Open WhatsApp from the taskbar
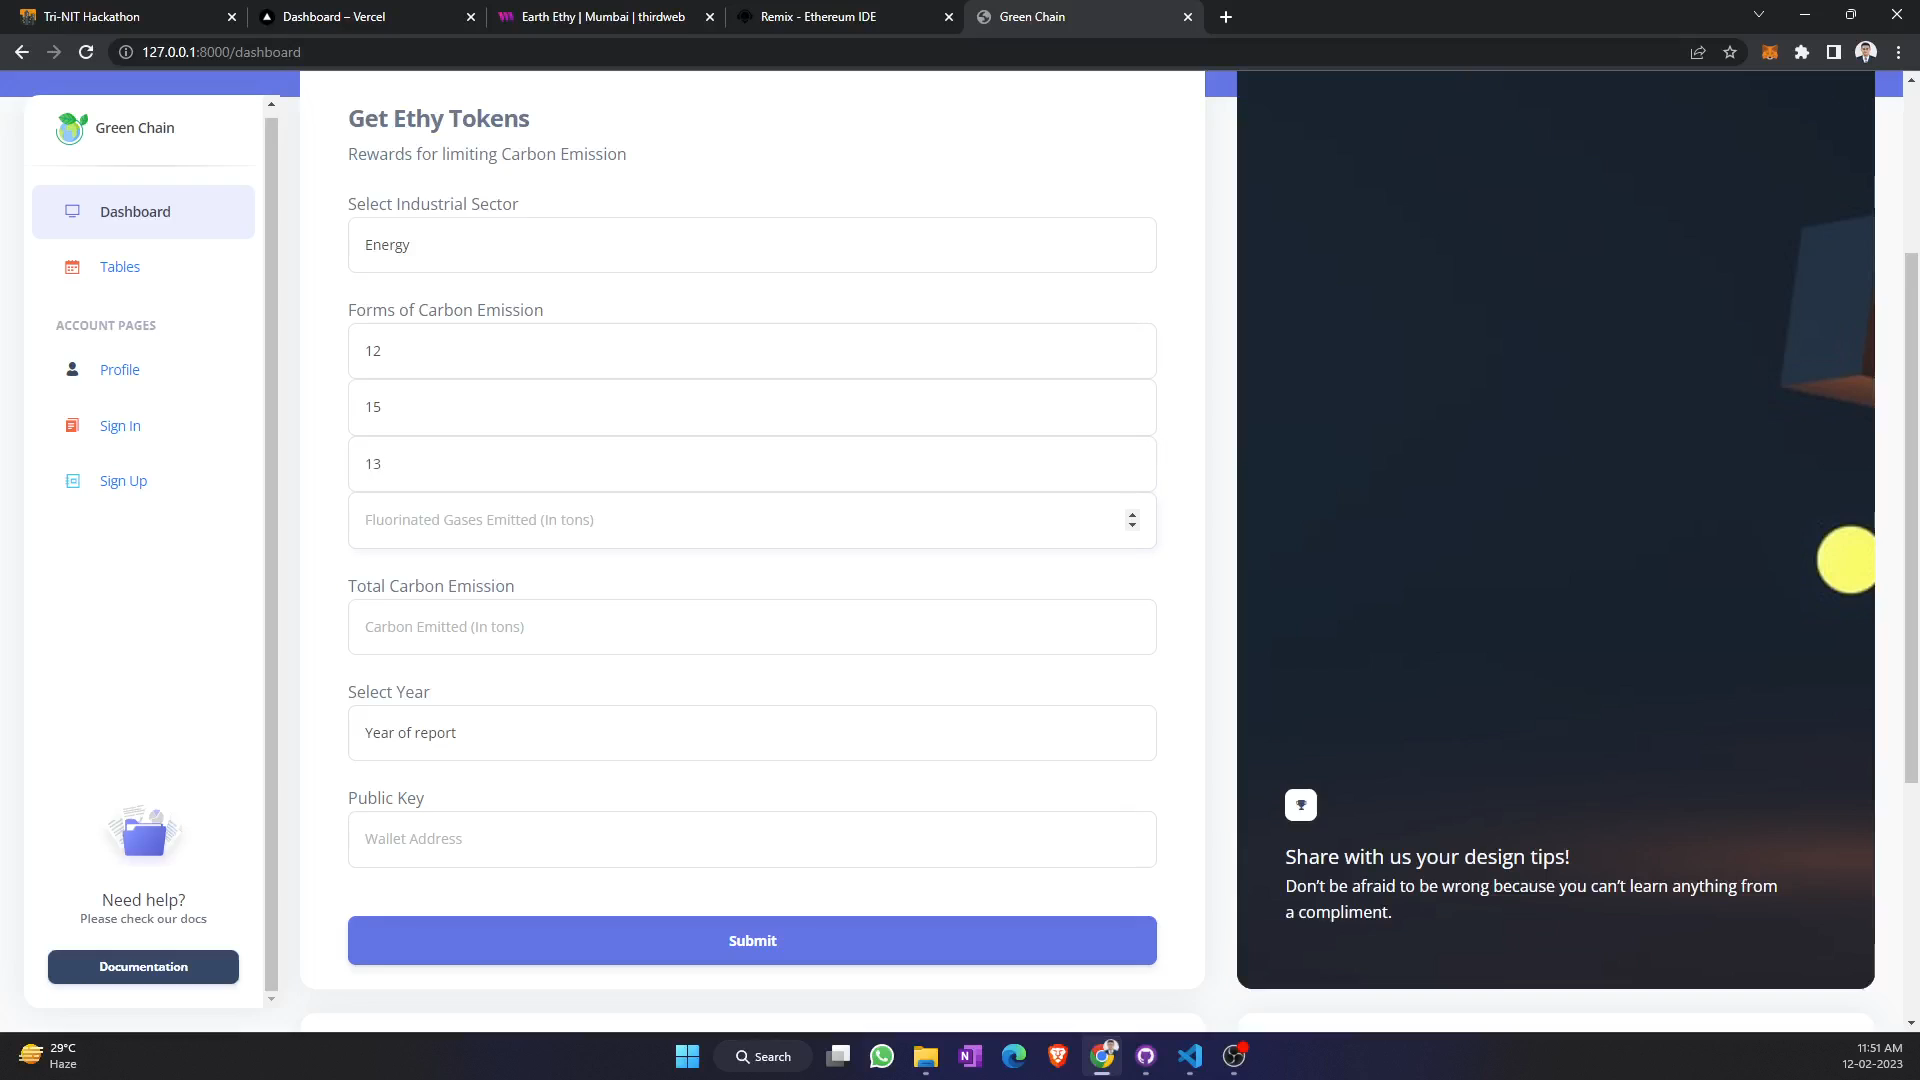 coord(881,1056)
